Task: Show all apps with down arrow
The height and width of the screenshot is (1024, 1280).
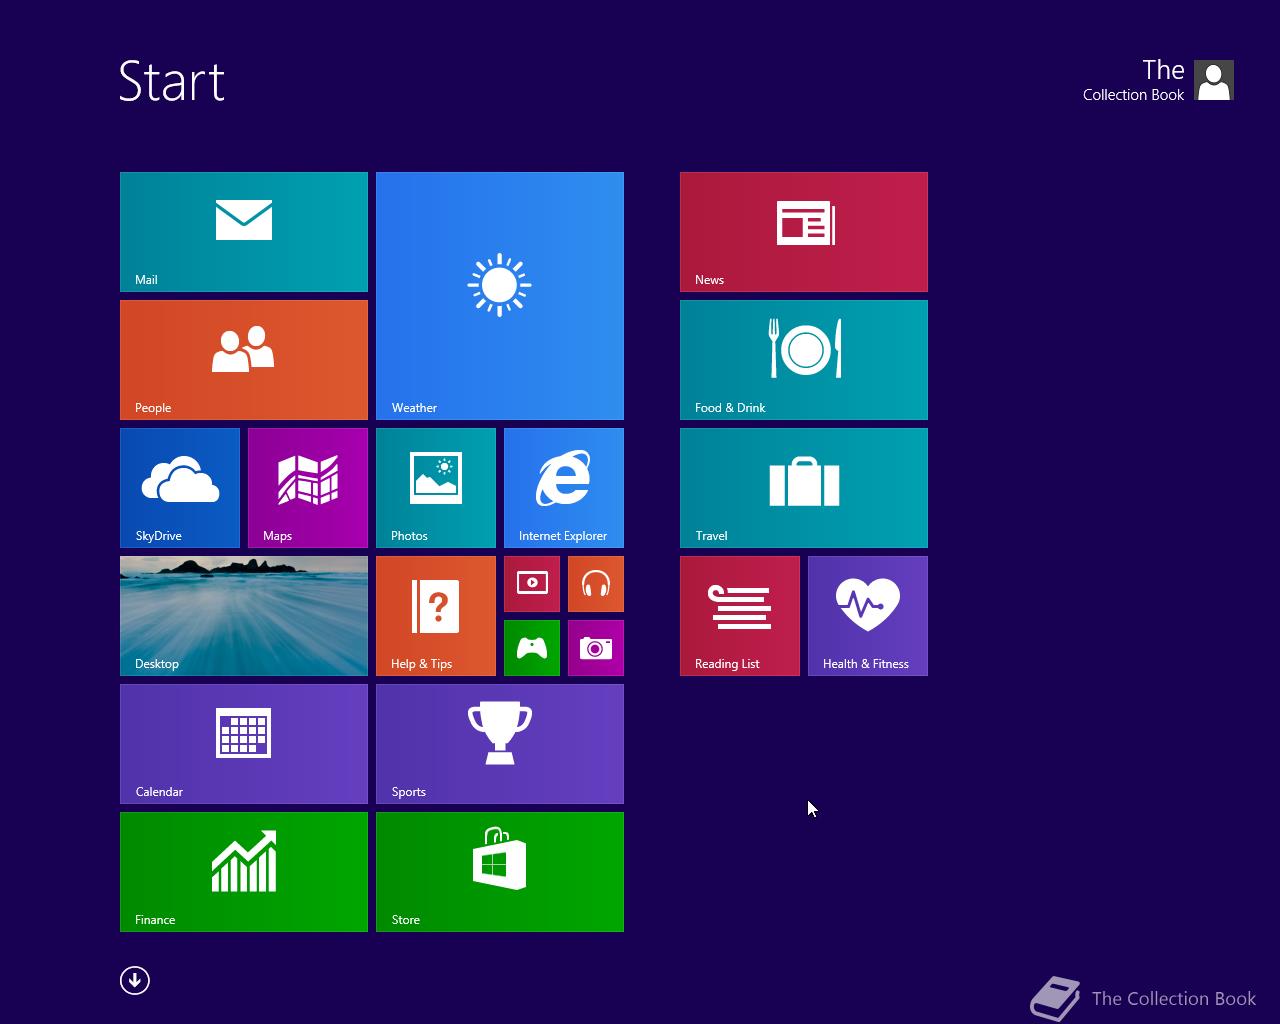Action: (x=135, y=980)
